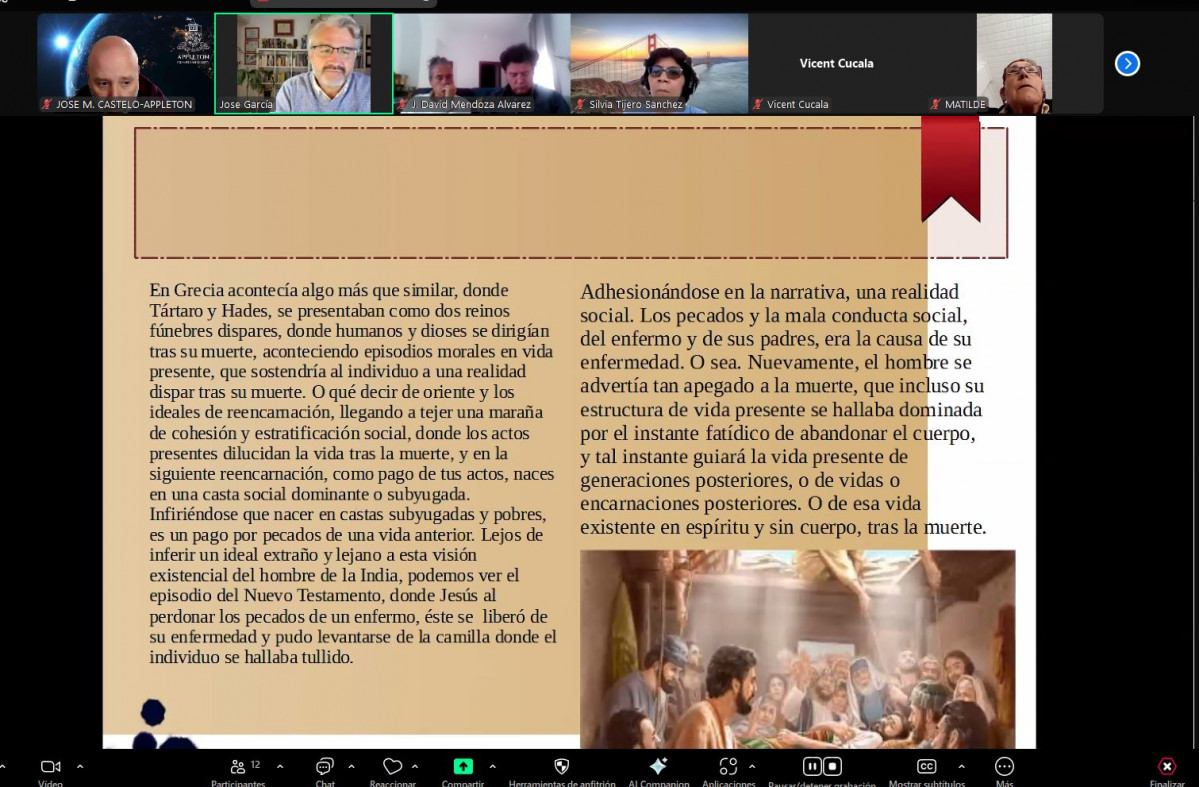Pause the meeting recording
The height and width of the screenshot is (787, 1199).
811,766
